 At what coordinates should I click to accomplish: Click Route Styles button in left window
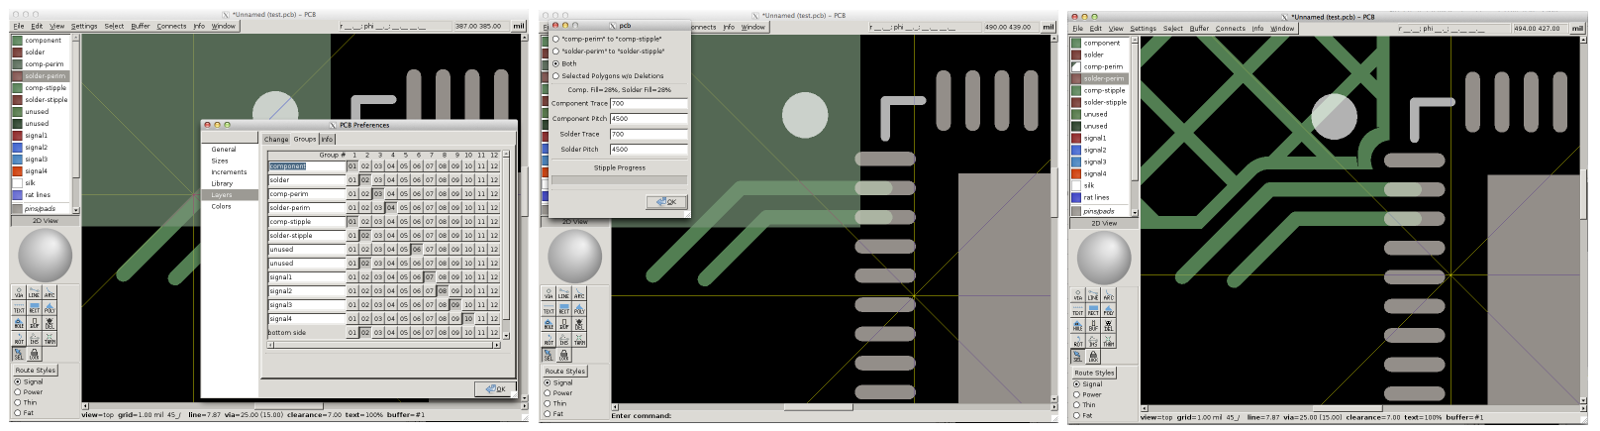(35, 370)
